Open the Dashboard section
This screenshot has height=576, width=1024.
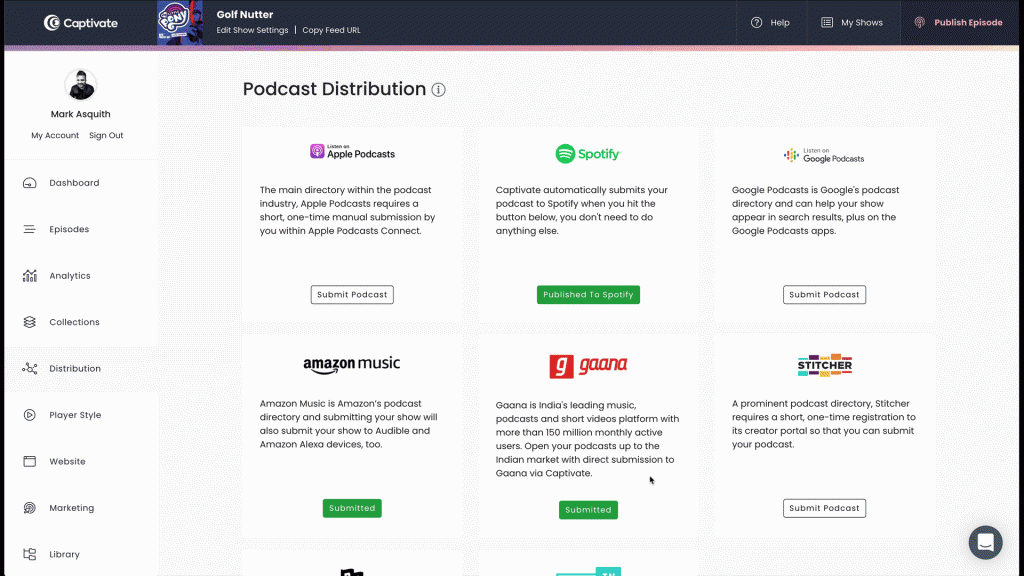click(75, 182)
